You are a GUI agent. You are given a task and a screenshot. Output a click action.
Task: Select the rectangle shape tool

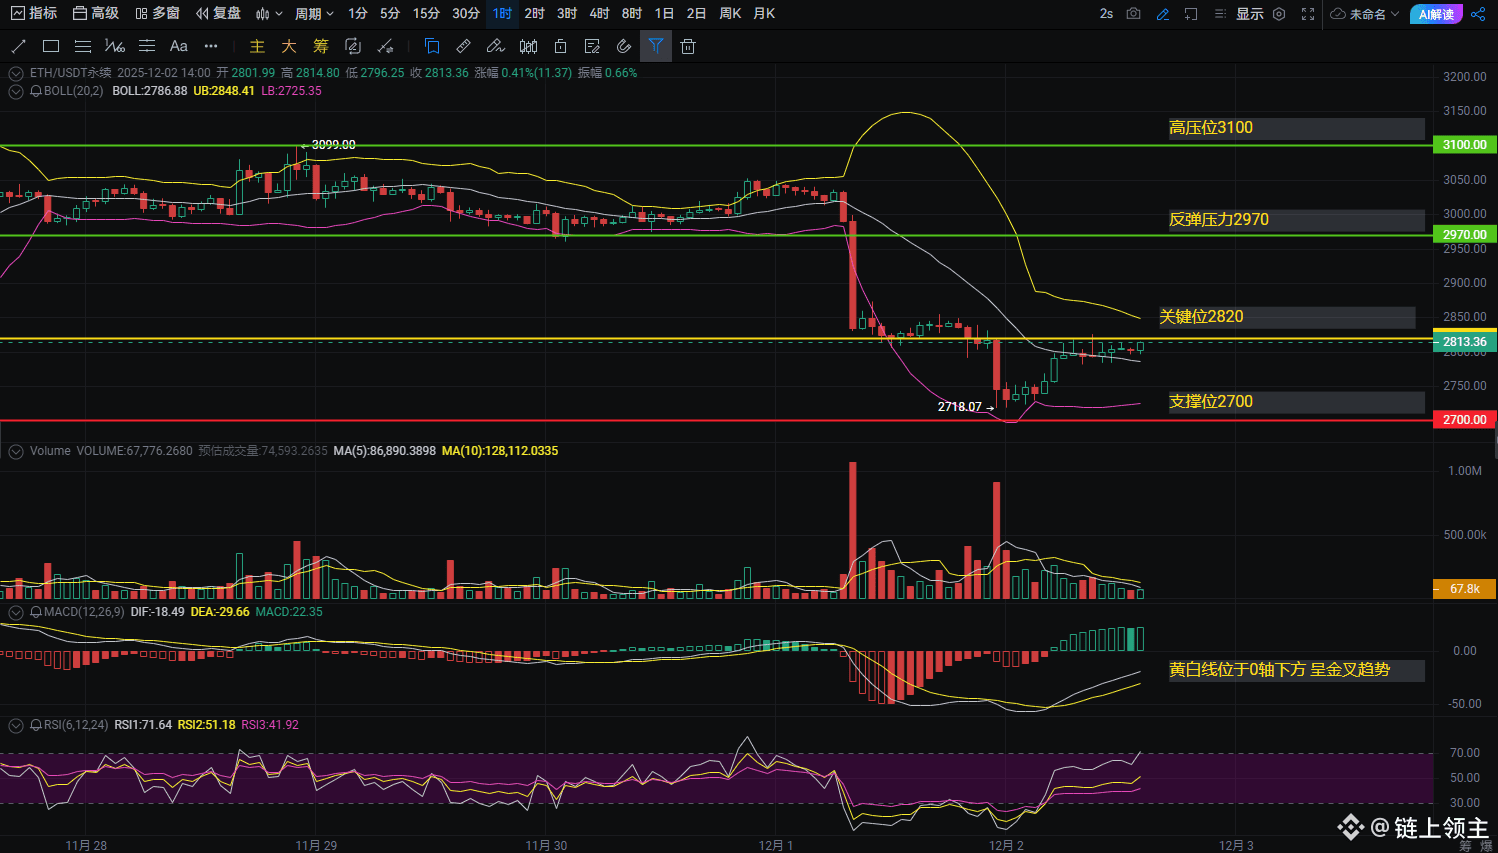(x=51, y=46)
